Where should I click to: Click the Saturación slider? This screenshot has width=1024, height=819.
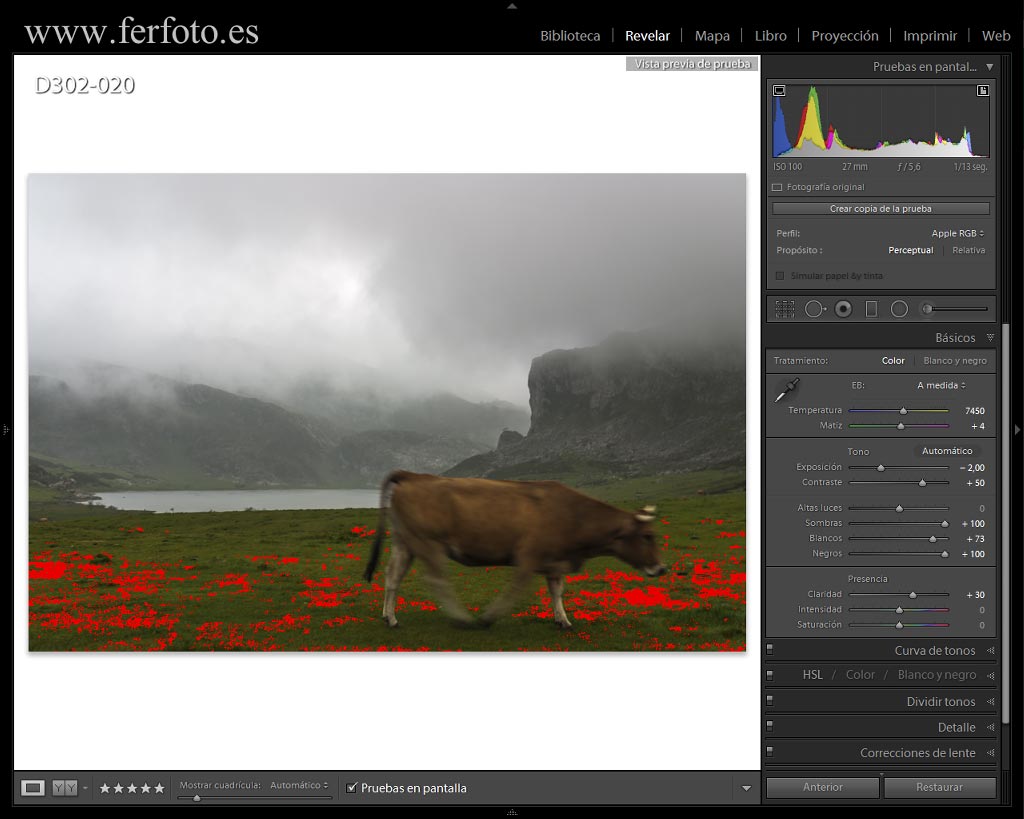click(x=898, y=625)
